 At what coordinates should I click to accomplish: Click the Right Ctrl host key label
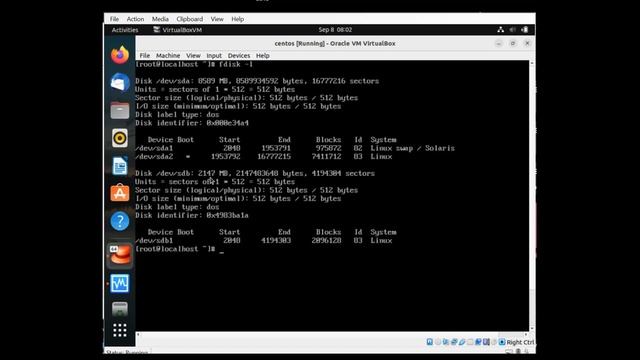point(520,342)
